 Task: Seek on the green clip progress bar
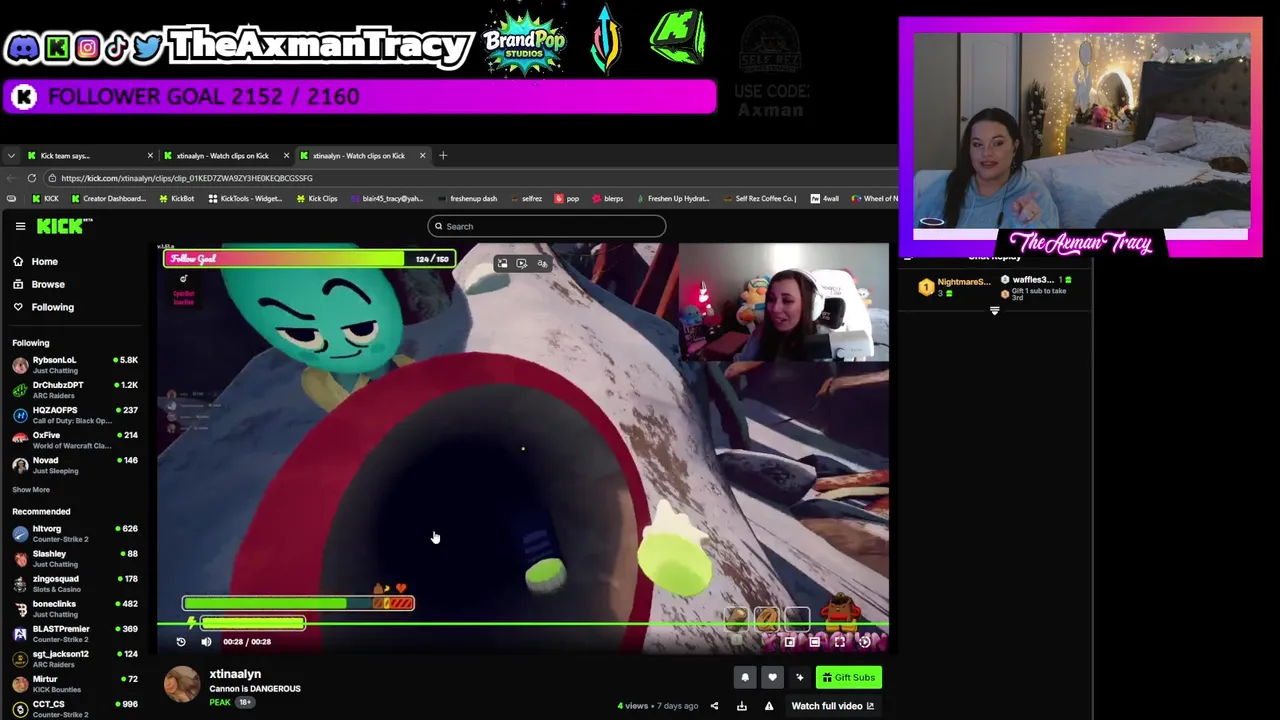(522, 625)
